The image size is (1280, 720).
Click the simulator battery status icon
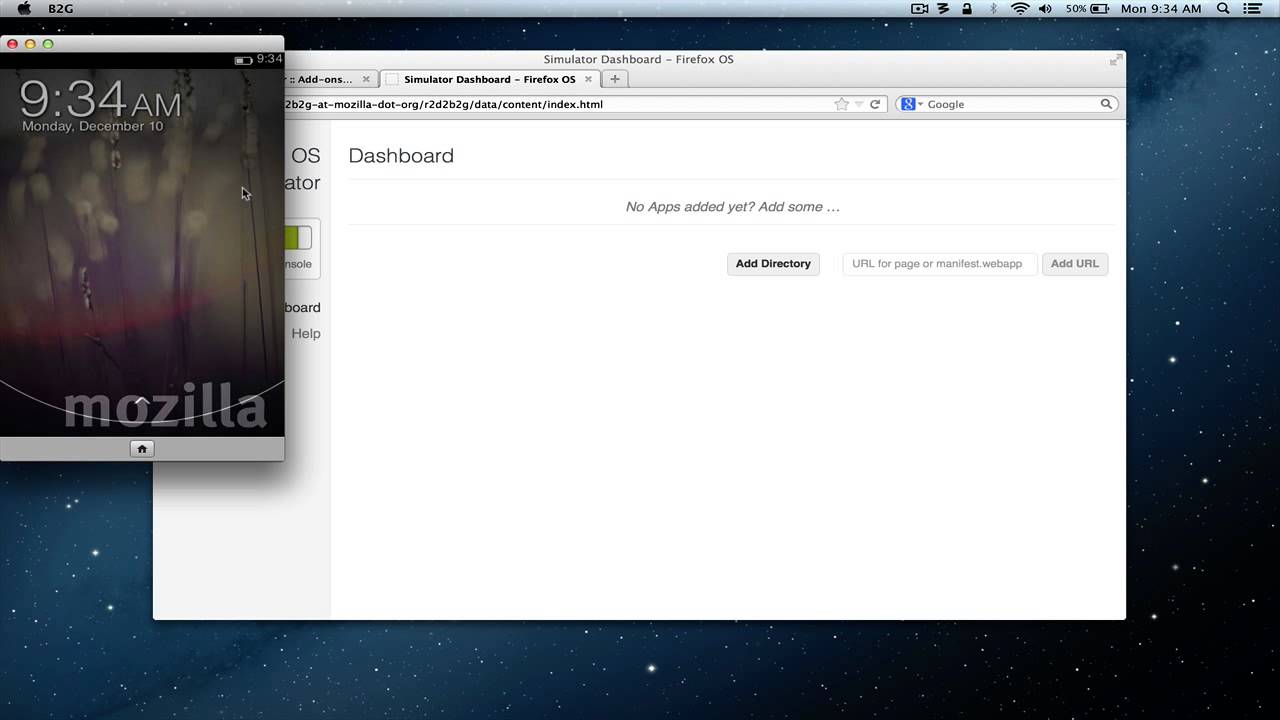[x=243, y=60]
